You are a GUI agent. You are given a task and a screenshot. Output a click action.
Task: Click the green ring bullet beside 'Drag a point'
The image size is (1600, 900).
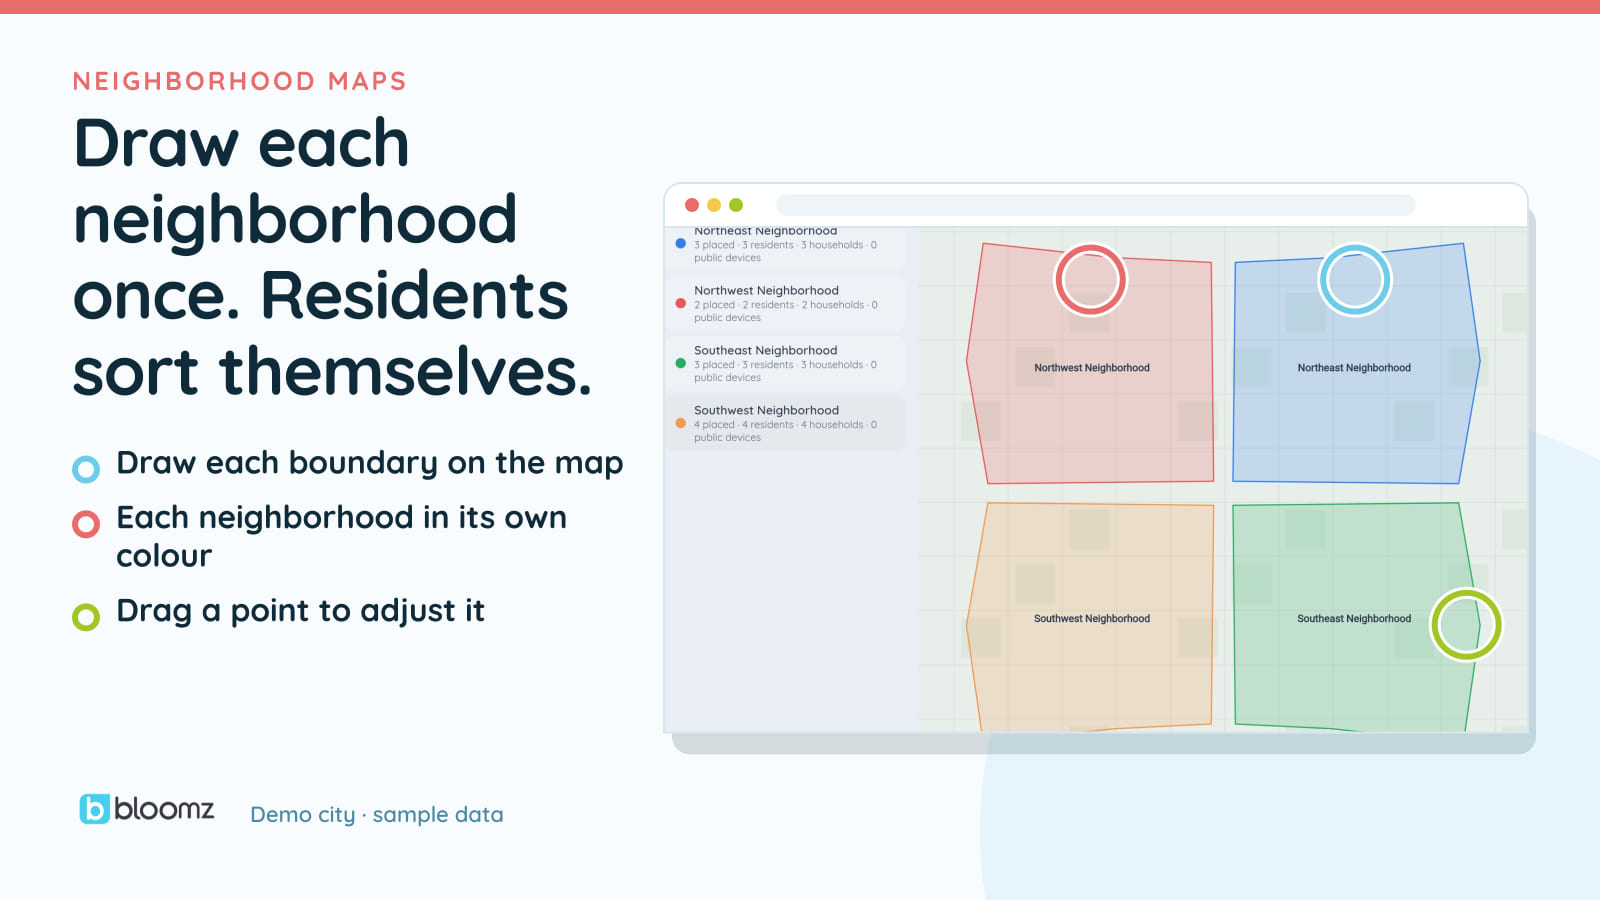[86, 617]
